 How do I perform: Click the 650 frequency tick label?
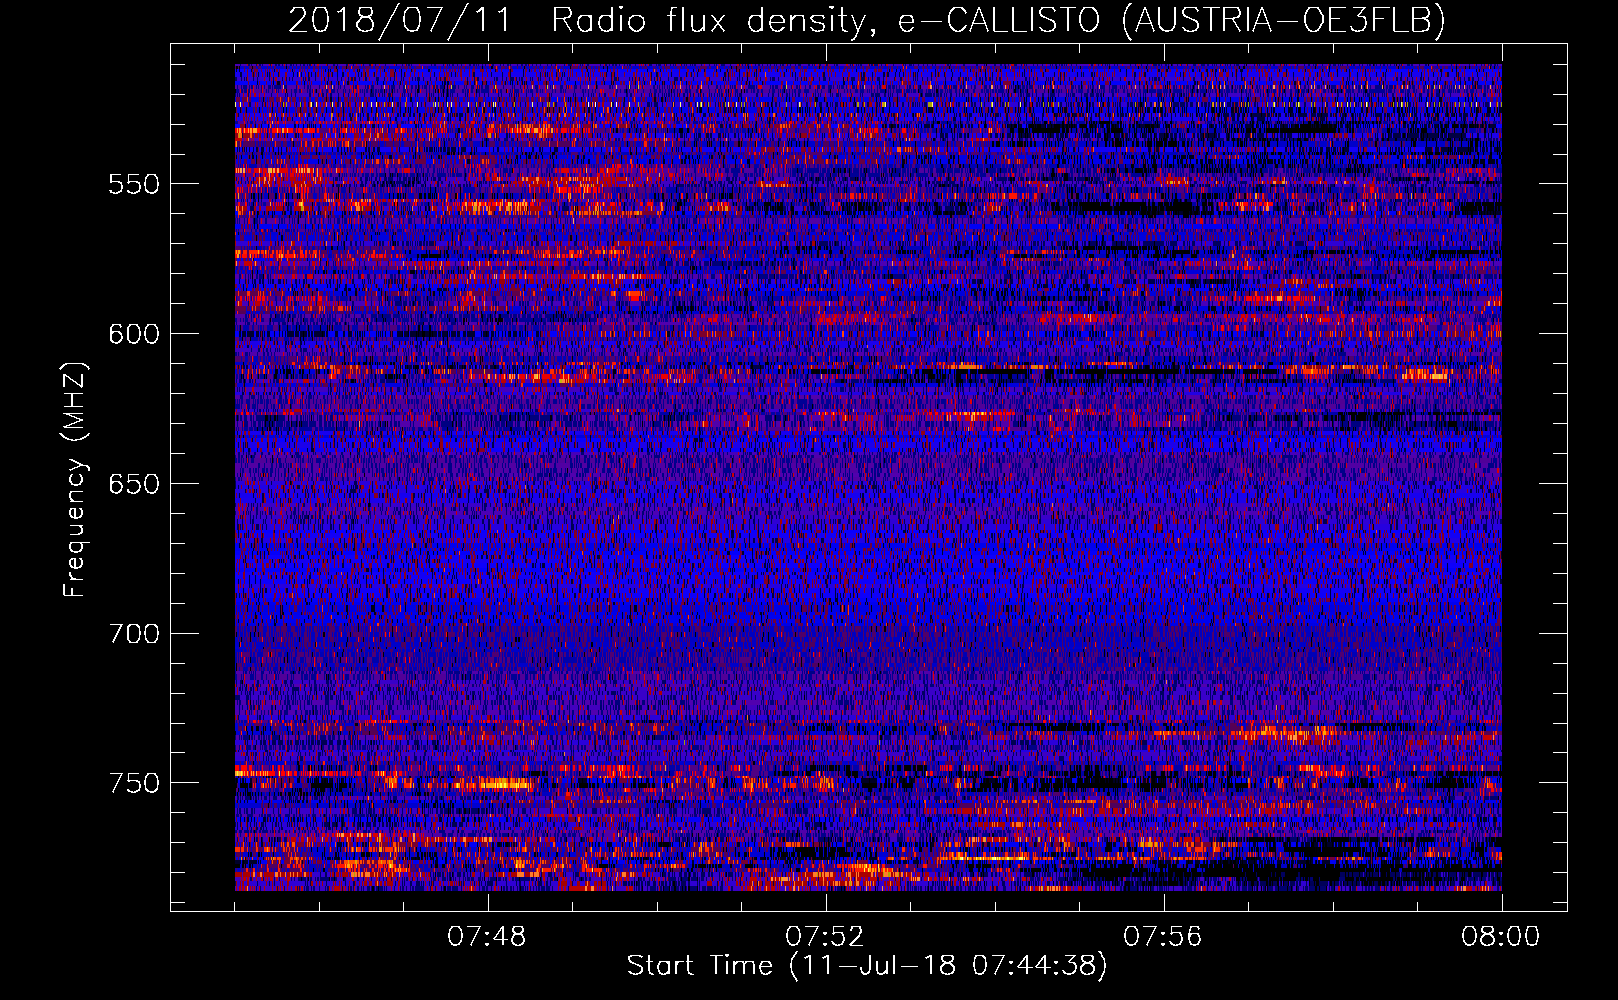coord(134,484)
